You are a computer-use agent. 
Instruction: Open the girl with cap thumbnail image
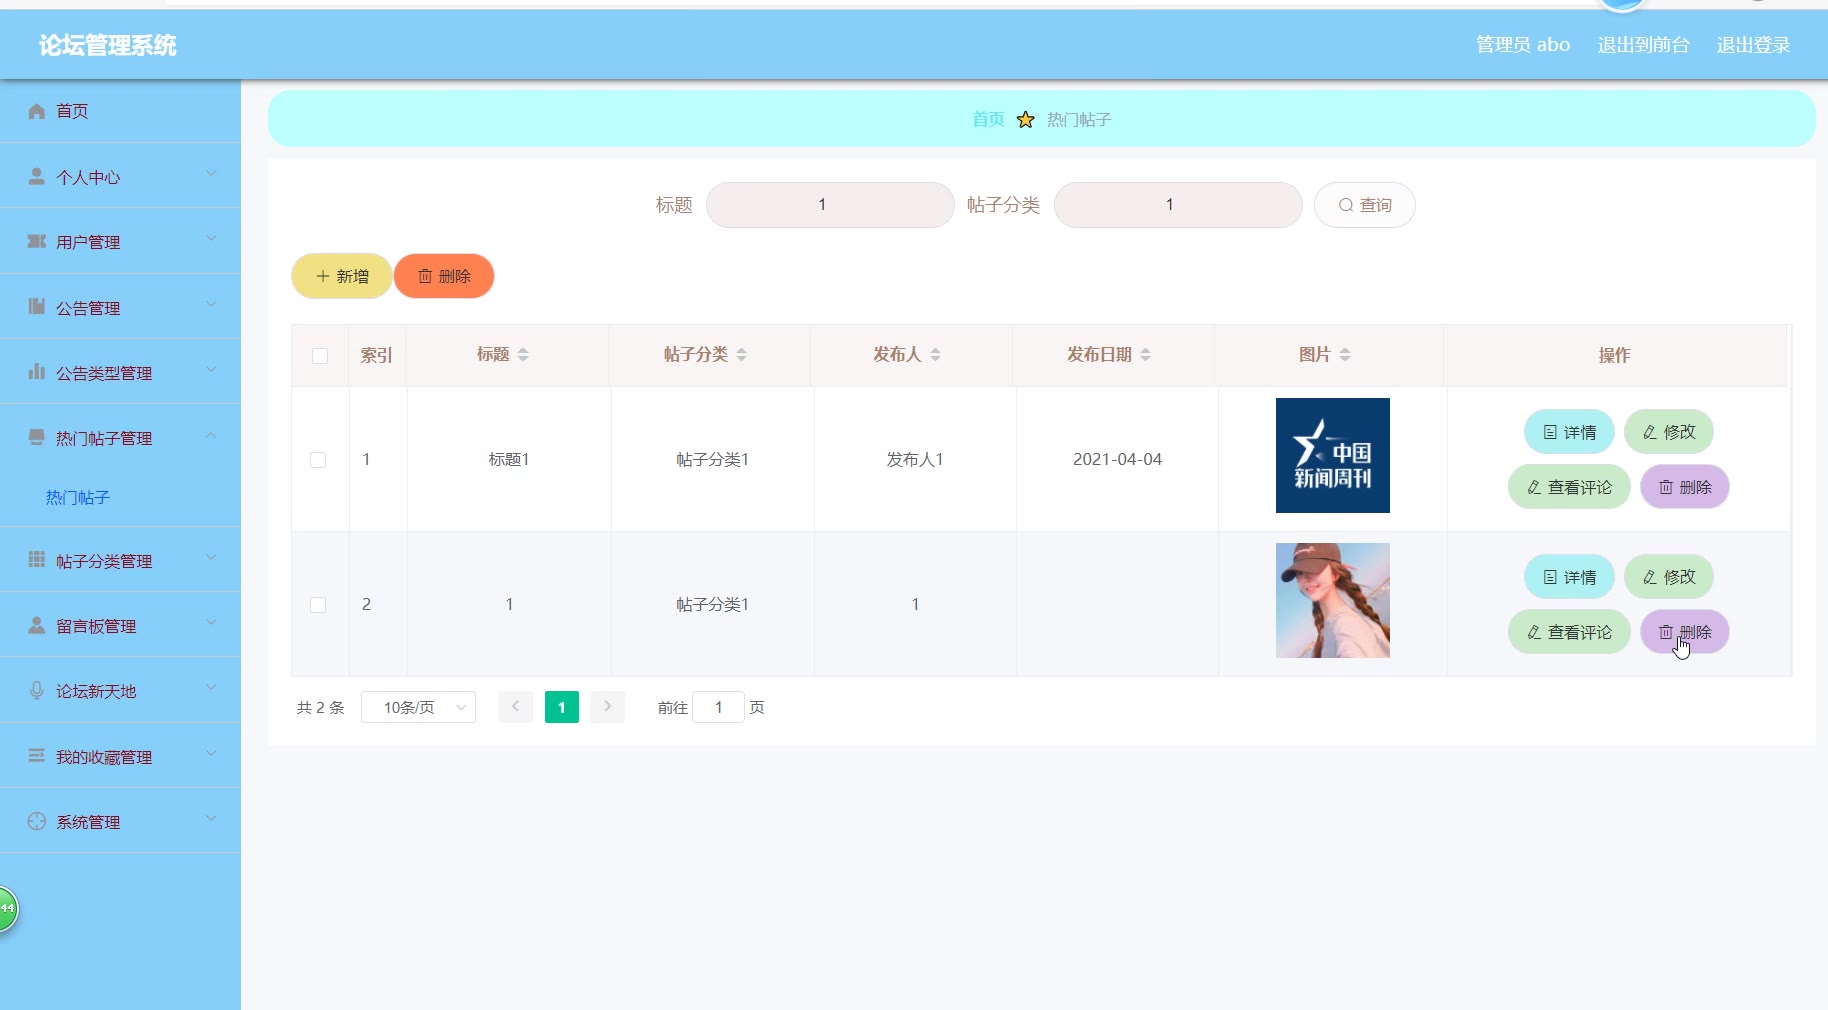[1333, 600]
